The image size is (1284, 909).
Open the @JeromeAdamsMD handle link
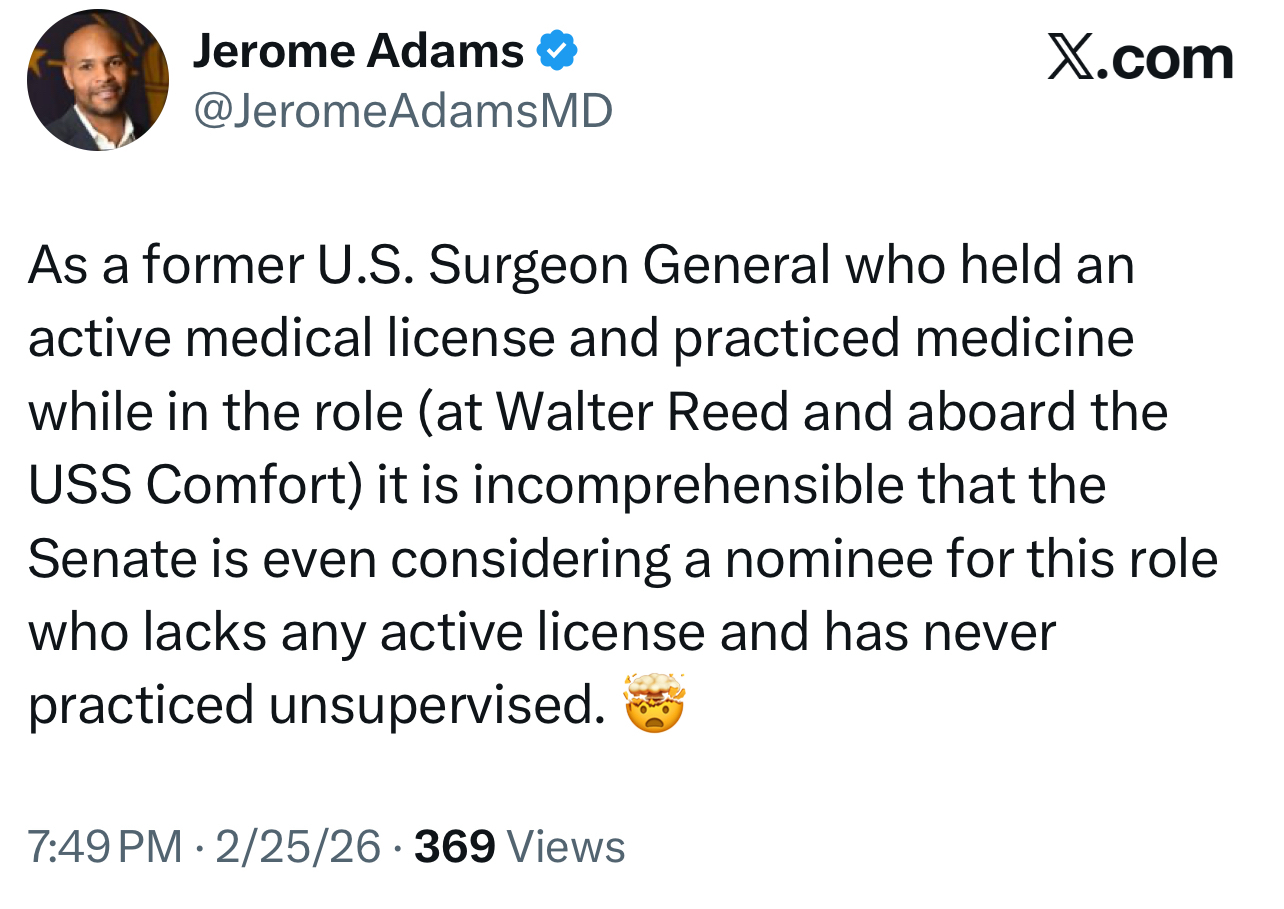point(401,111)
